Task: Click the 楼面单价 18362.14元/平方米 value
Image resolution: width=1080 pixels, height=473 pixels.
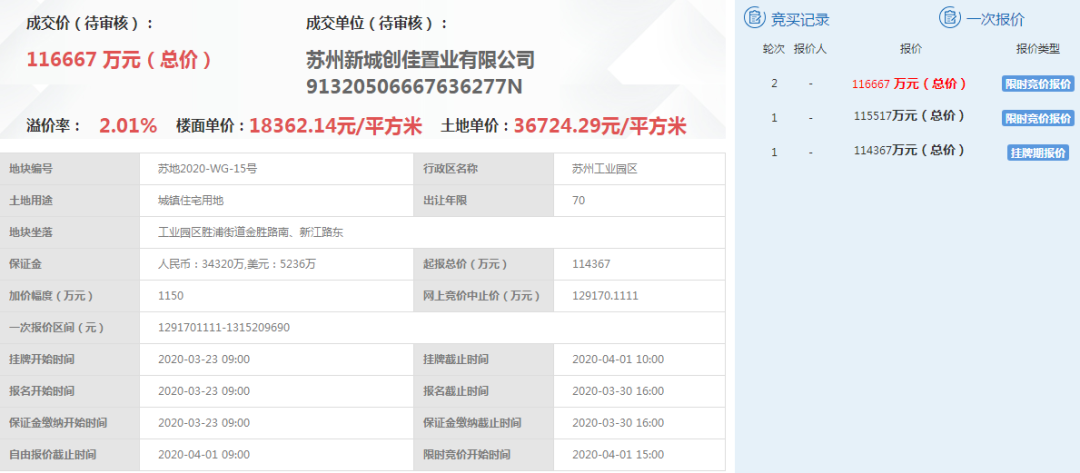Action: [335, 126]
